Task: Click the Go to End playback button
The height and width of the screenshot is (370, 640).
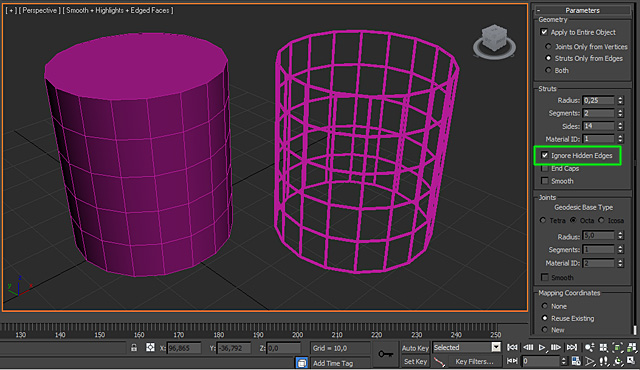Action: [x=572, y=347]
